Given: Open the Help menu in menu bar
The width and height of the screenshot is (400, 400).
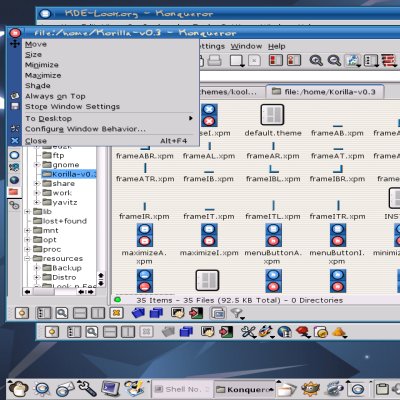Looking at the screenshot, I should pos(277,46).
